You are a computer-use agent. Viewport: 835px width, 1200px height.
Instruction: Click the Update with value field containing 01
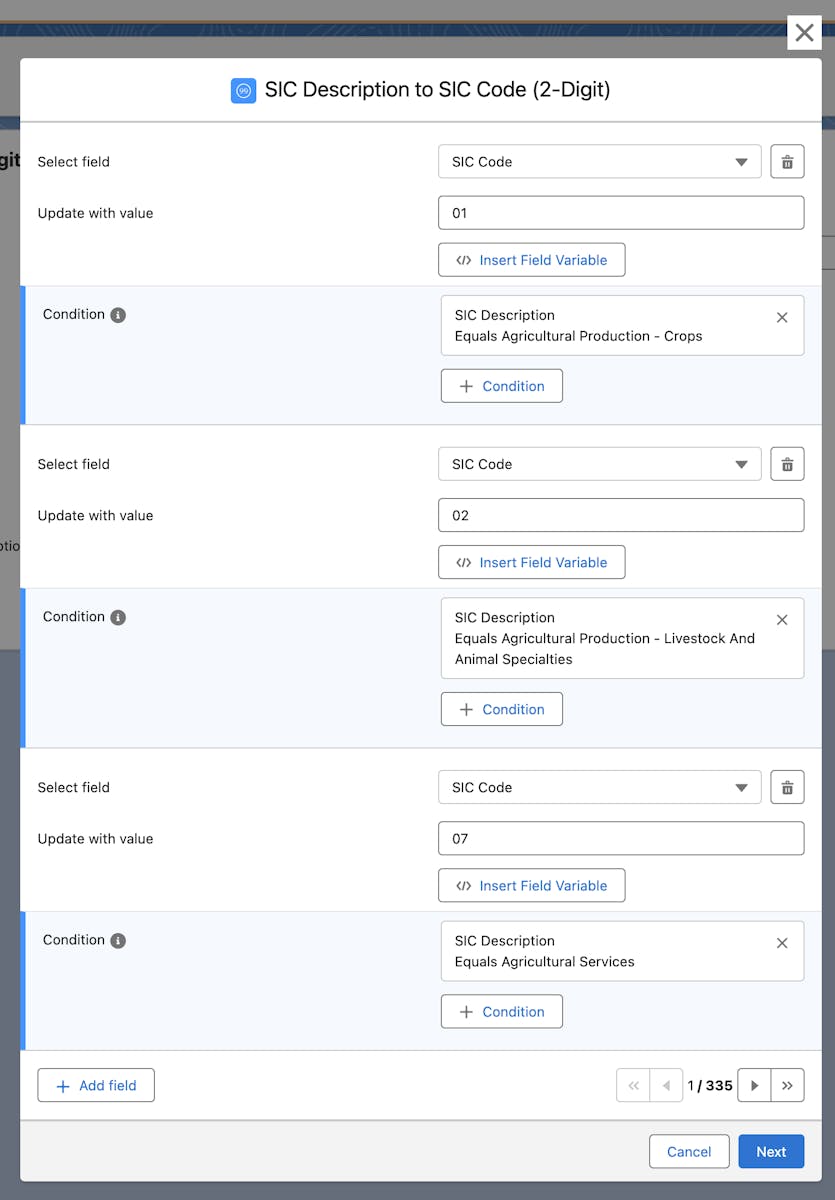(x=621, y=212)
